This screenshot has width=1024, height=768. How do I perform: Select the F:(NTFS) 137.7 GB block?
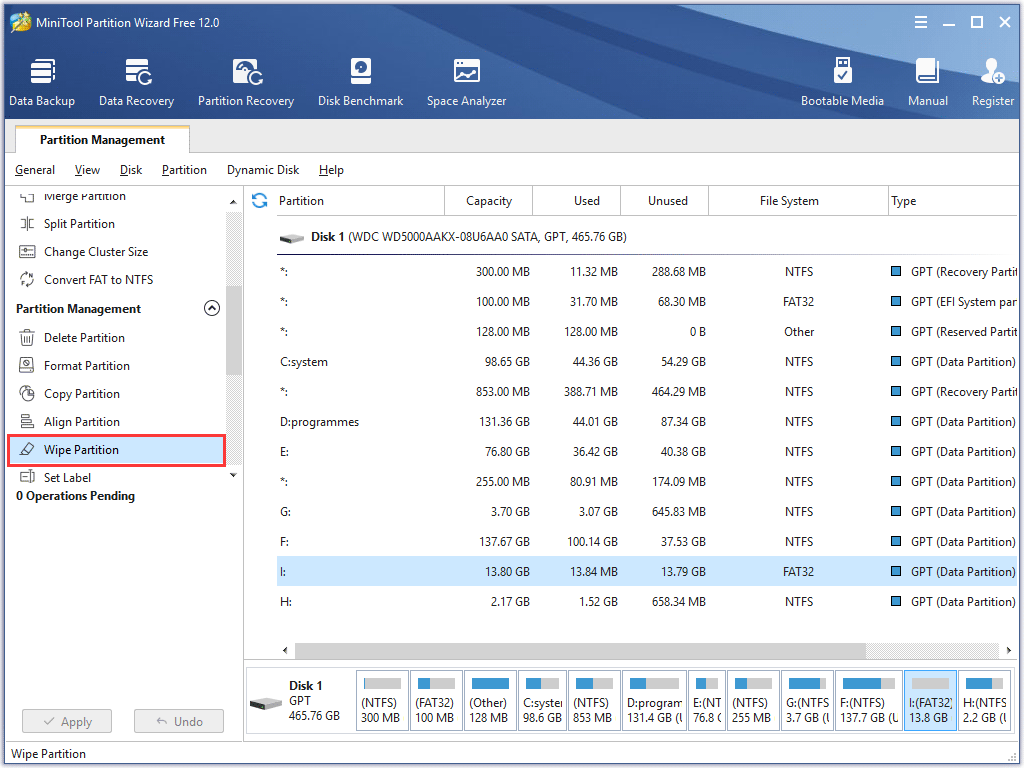869,701
